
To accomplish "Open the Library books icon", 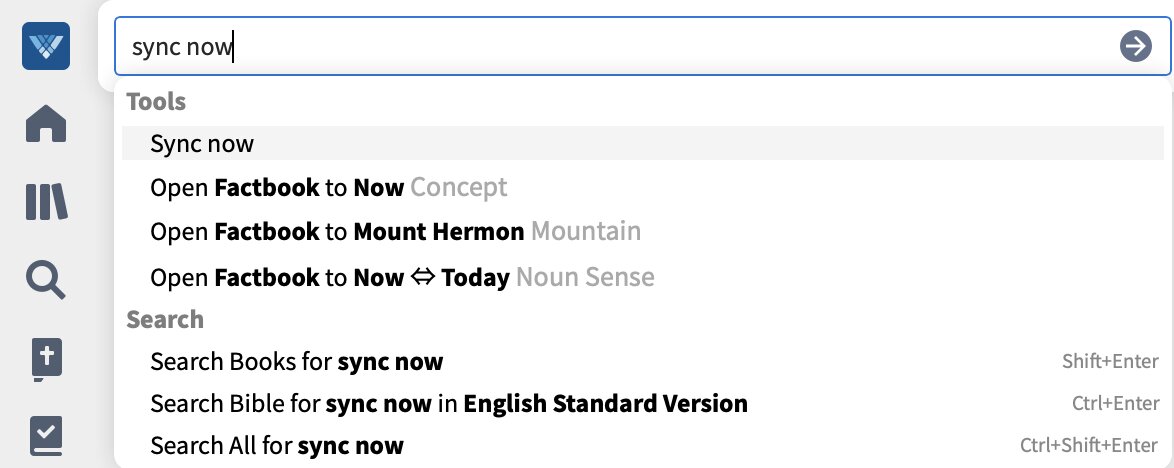I will [x=46, y=201].
